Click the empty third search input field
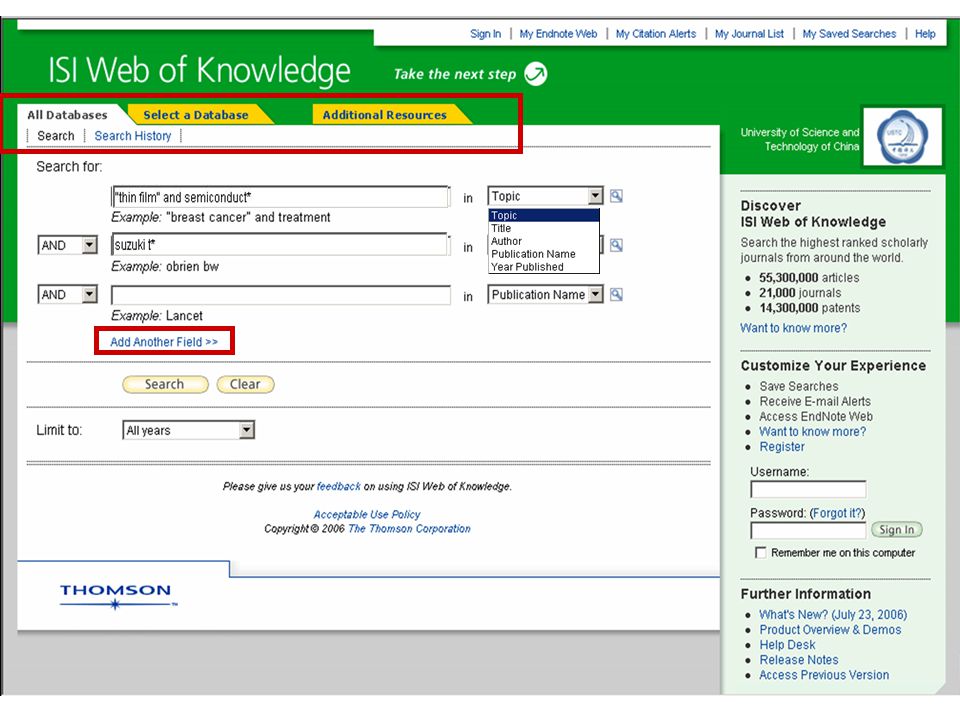960x720 pixels. coord(280,295)
